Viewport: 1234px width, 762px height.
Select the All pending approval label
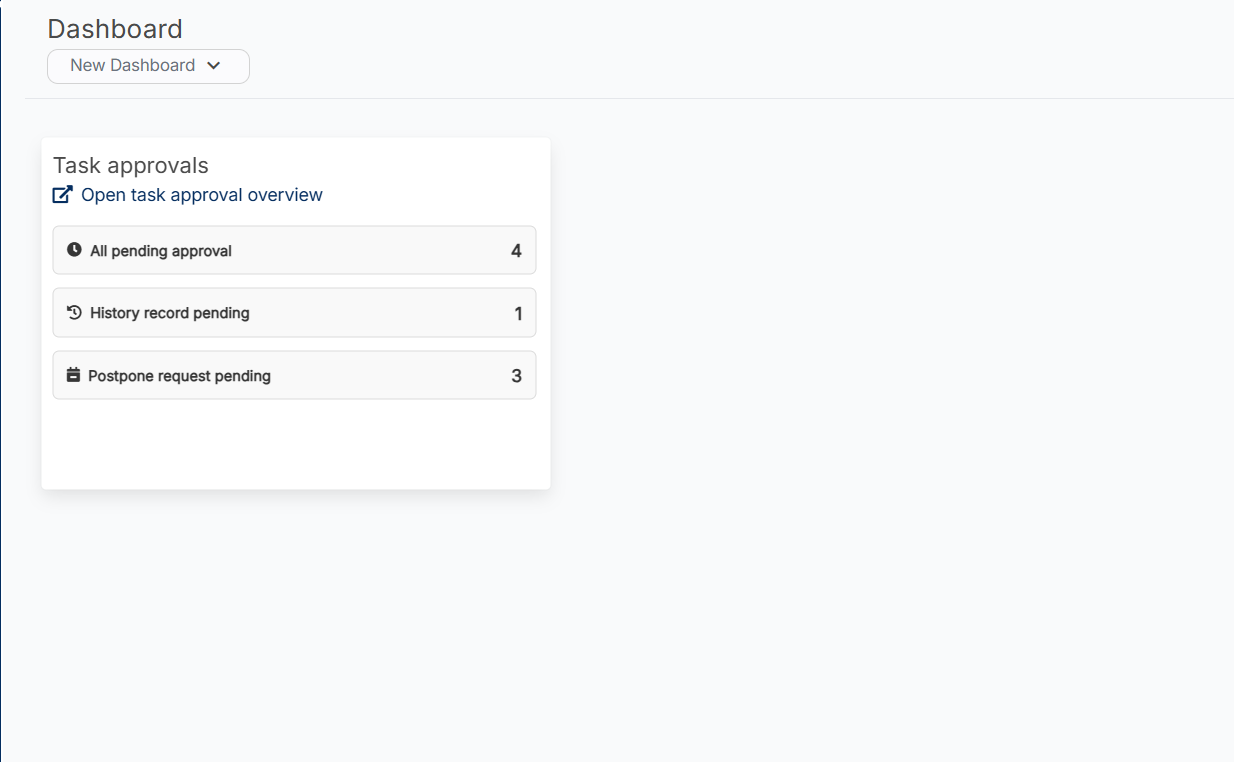coord(161,251)
